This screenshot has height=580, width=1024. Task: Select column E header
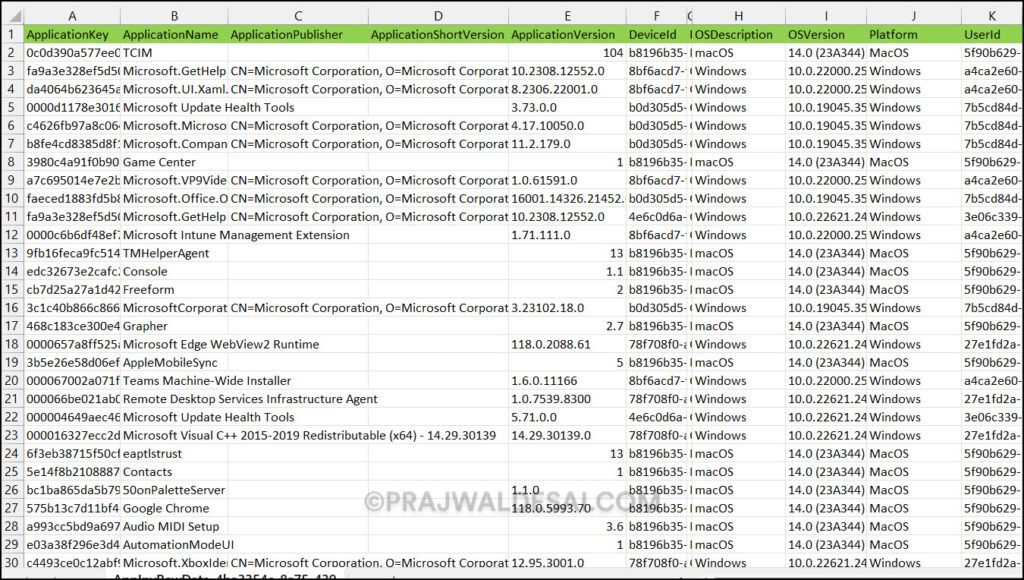click(x=568, y=16)
